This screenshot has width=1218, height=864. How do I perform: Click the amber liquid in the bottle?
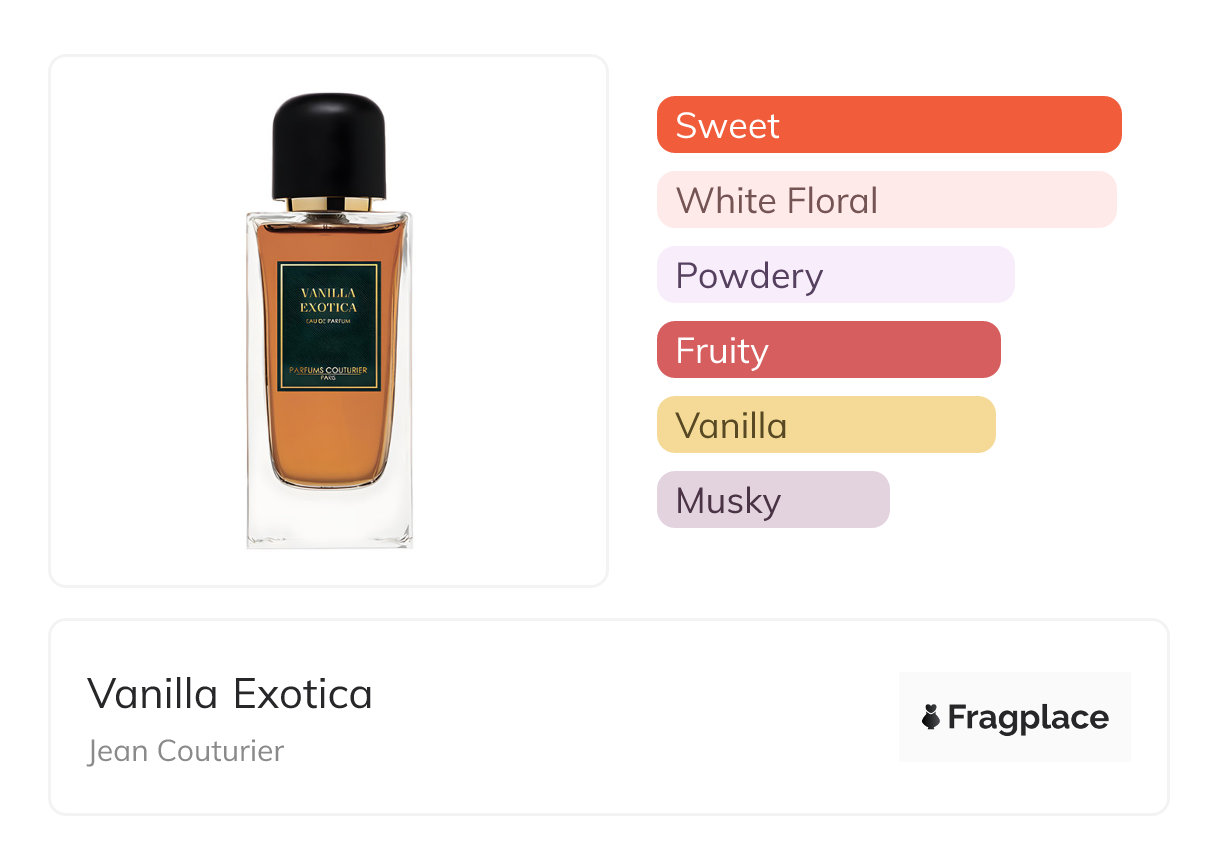click(x=329, y=440)
